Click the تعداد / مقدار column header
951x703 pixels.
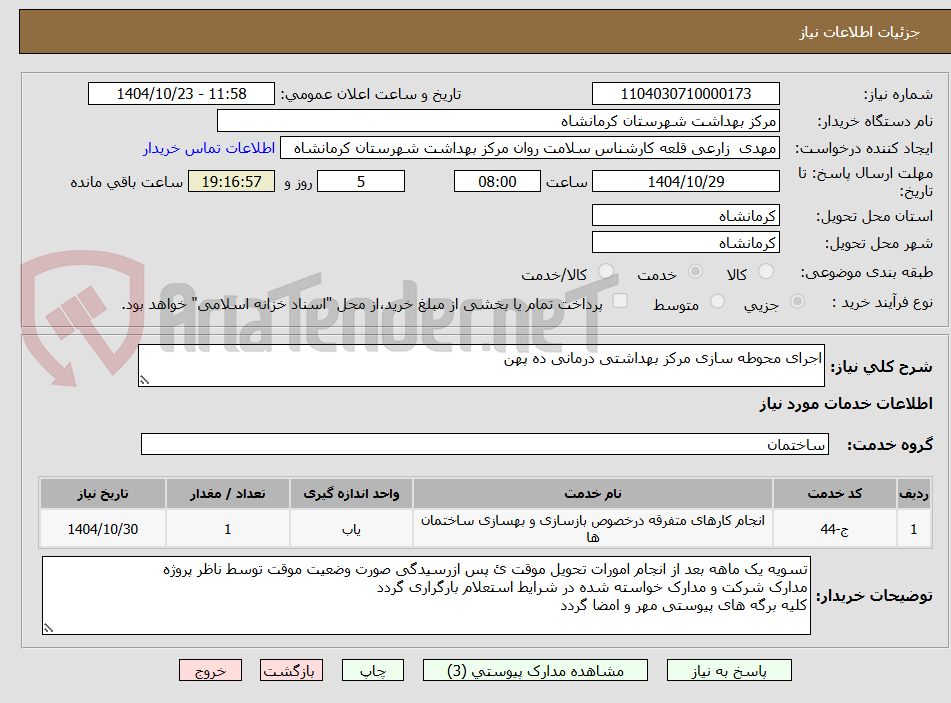click(x=227, y=493)
